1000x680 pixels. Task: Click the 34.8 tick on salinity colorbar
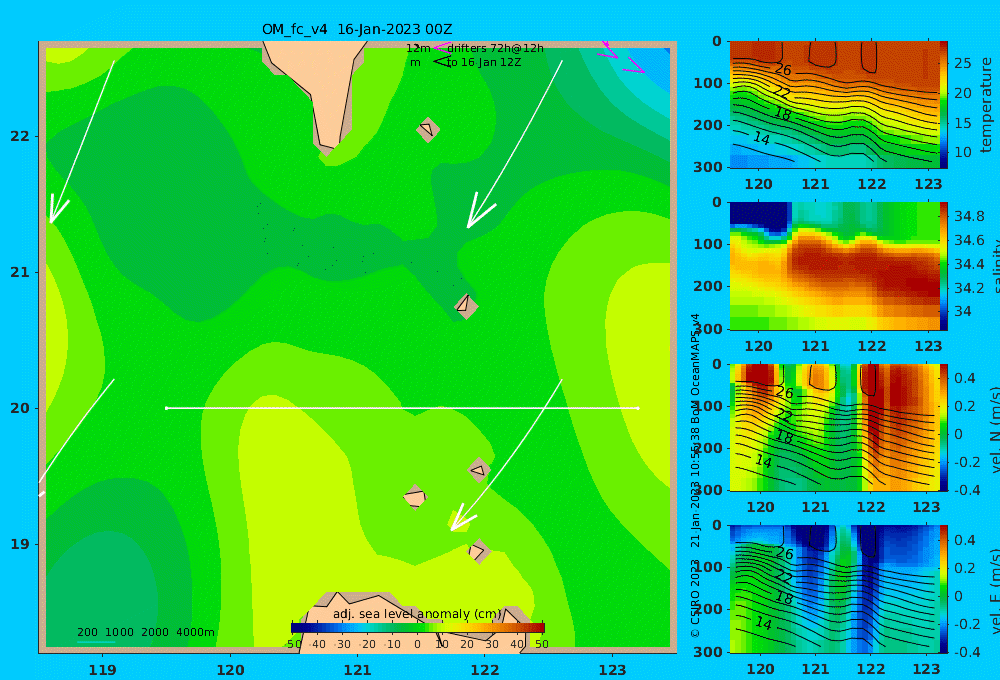(969, 216)
